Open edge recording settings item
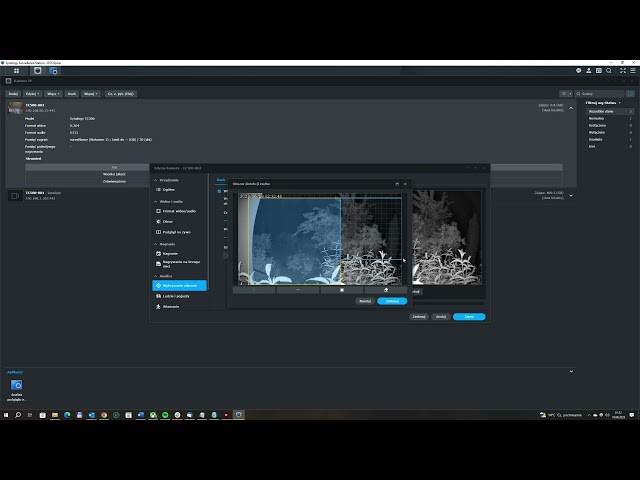The height and width of the screenshot is (480, 640). [x=180, y=264]
